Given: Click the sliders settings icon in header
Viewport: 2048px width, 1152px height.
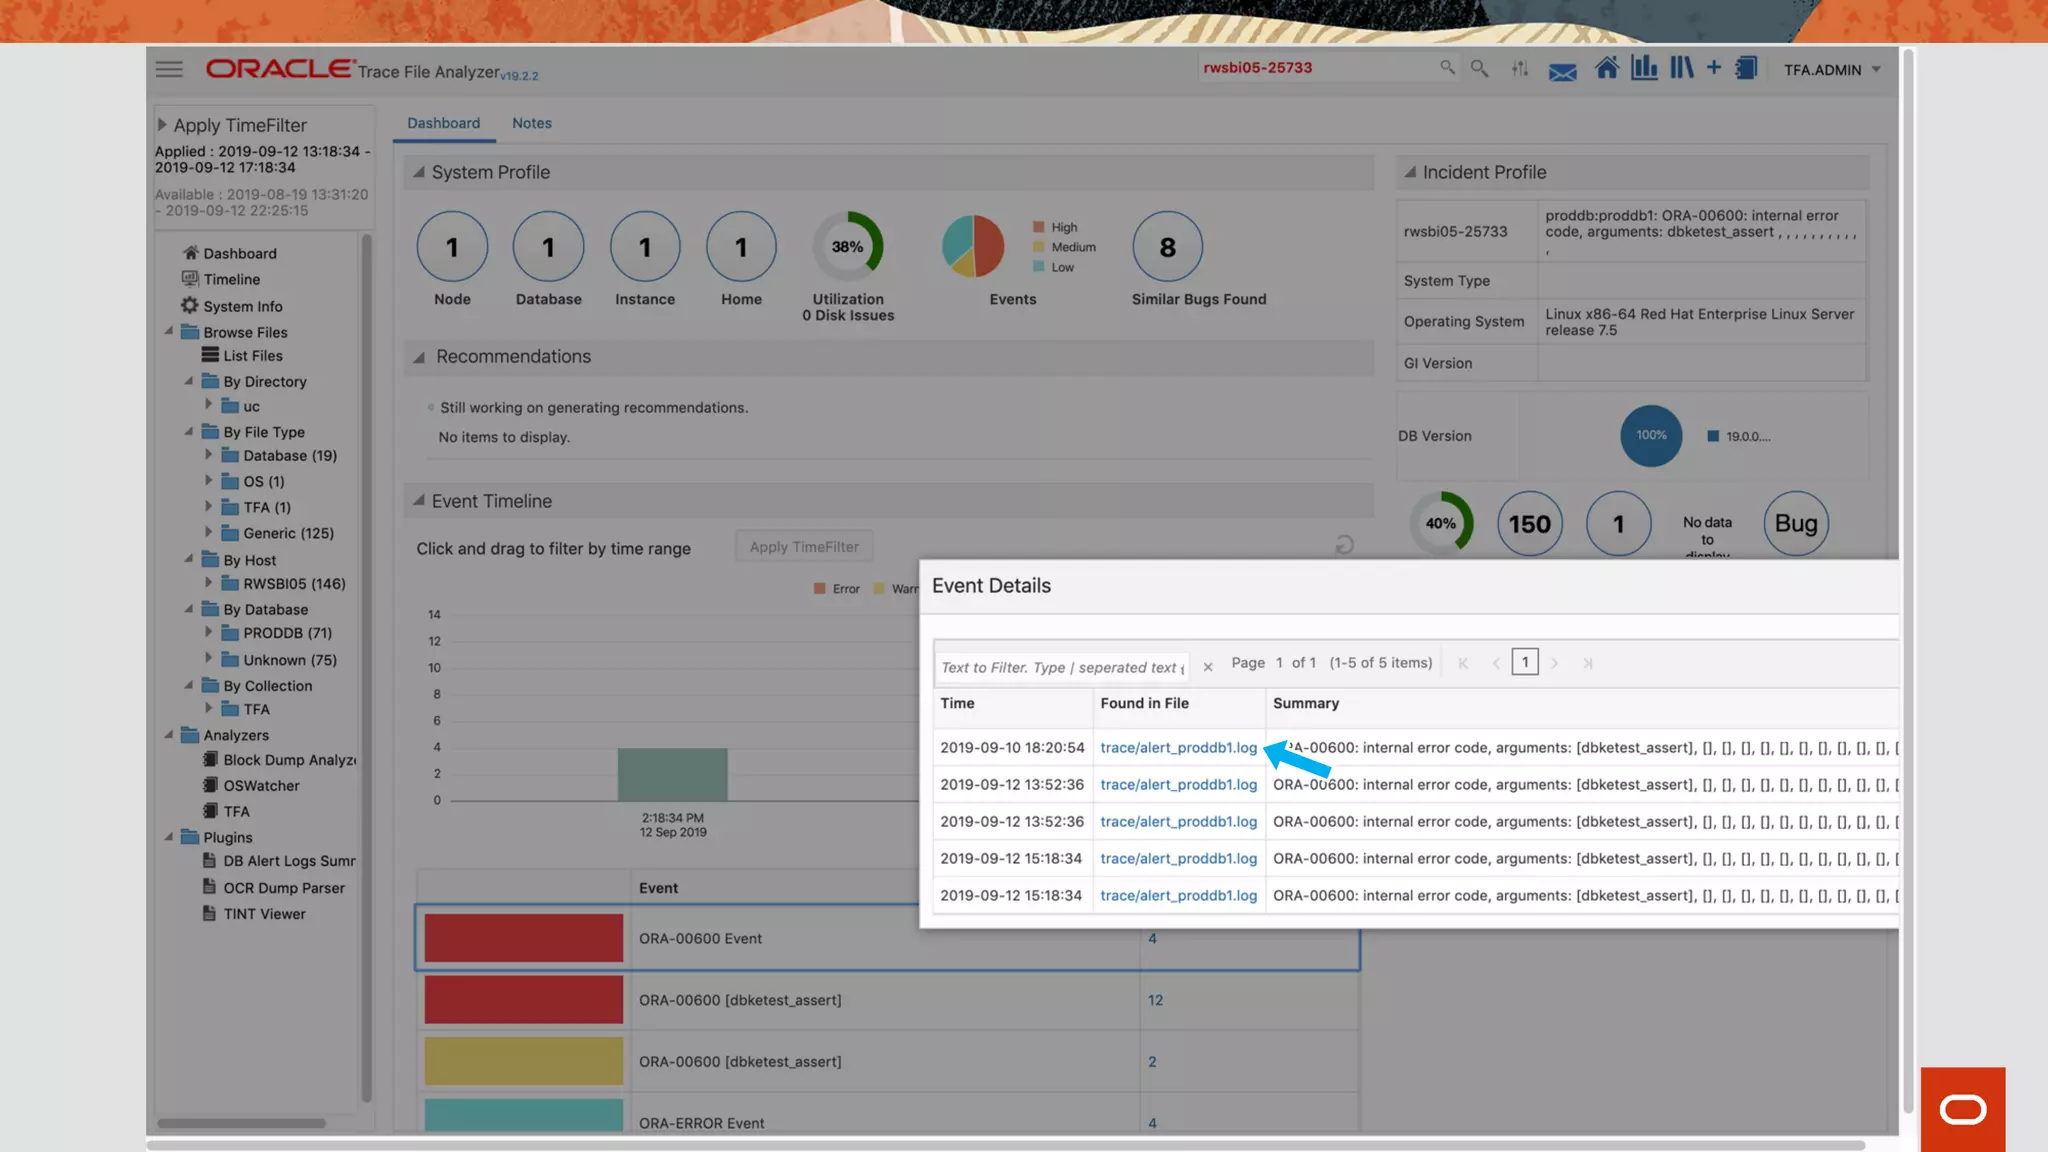Looking at the screenshot, I should (1520, 69).
